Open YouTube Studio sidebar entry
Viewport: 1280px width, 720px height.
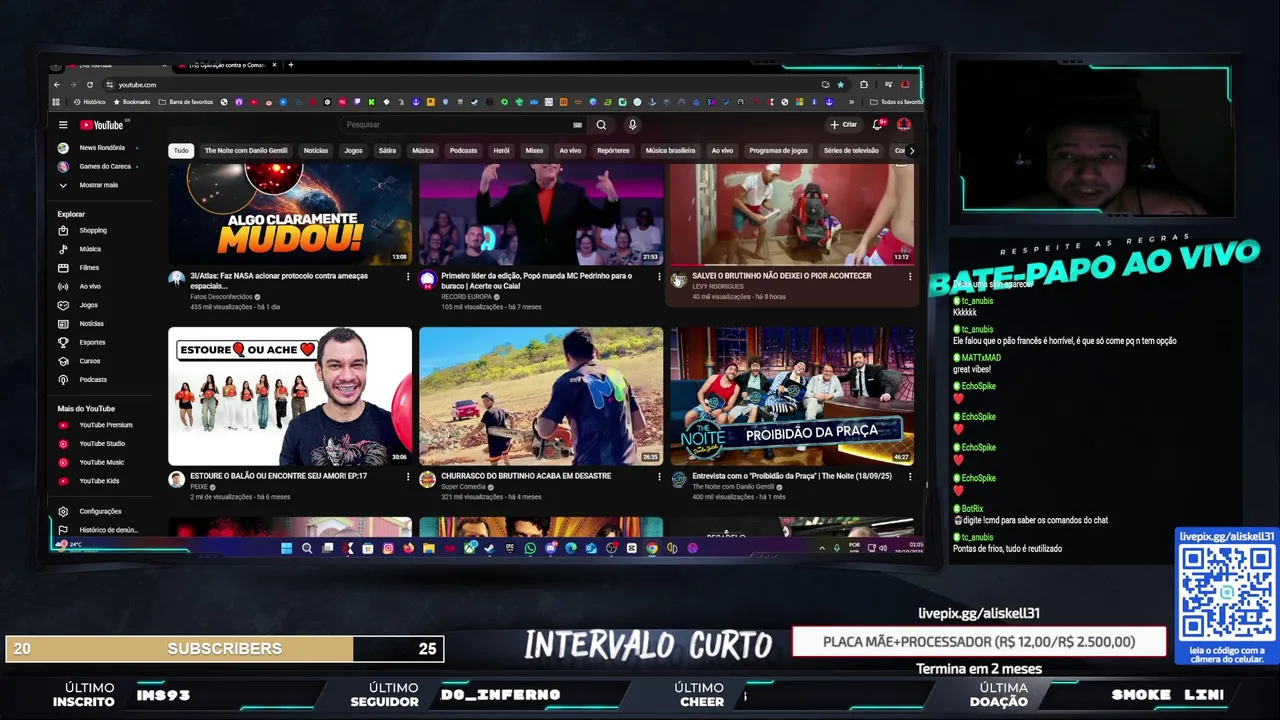[102, 444]
